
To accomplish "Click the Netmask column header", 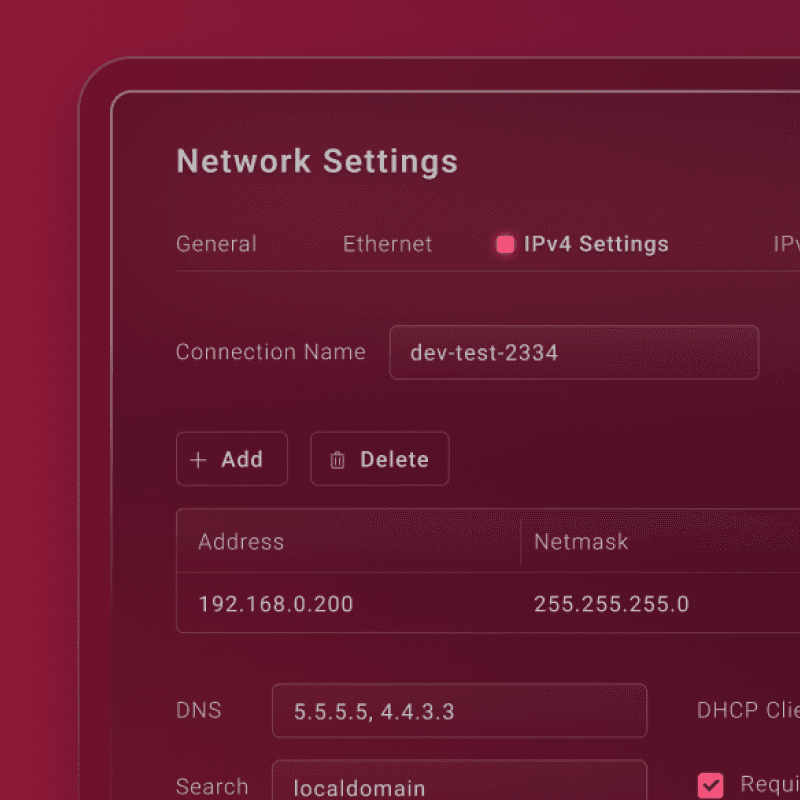I will pyautogui.click(x=581, y=541).
